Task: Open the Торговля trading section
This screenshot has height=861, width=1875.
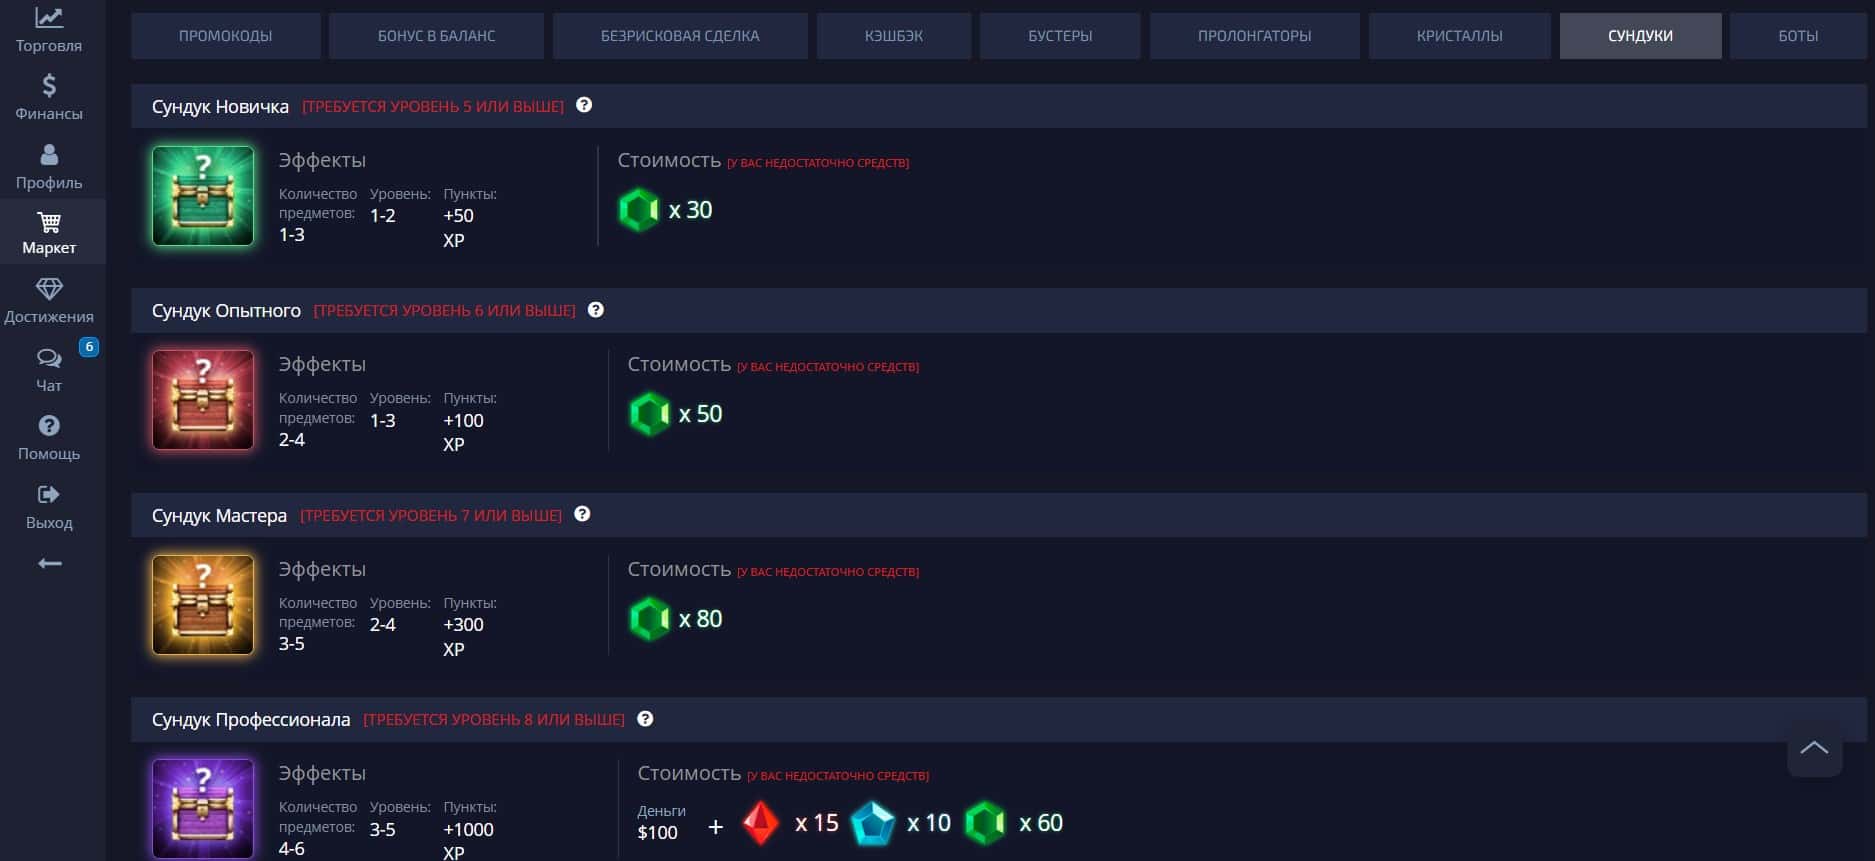Action: coord(49,30)
